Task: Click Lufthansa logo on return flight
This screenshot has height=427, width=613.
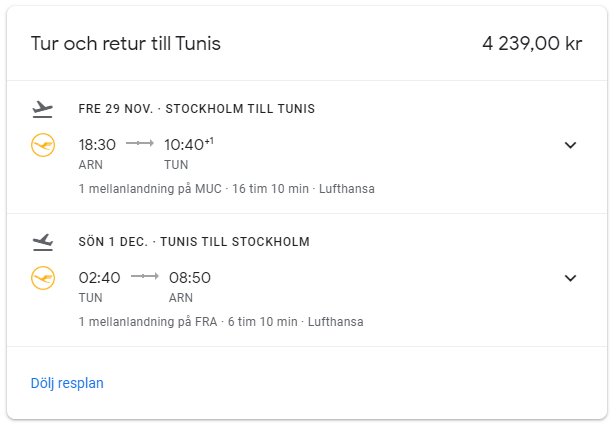Action: [43, 277]
